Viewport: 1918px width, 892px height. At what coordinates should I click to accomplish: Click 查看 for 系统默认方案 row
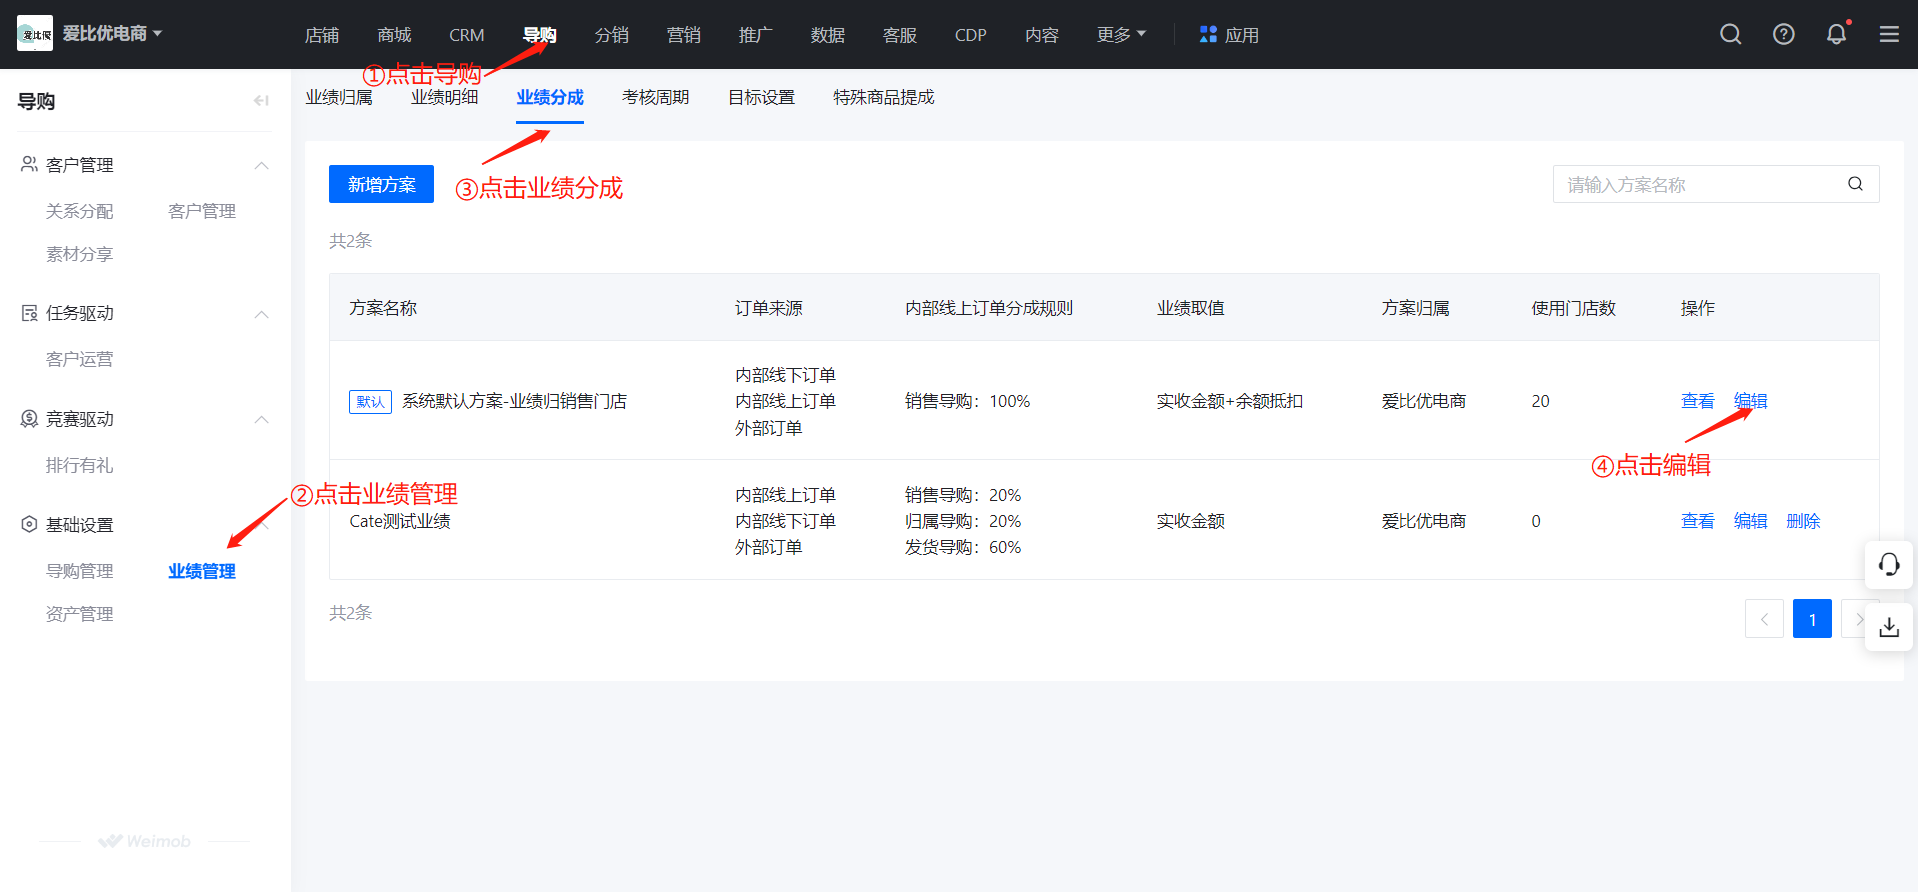pyautogui.click(x=1697, y=401)
